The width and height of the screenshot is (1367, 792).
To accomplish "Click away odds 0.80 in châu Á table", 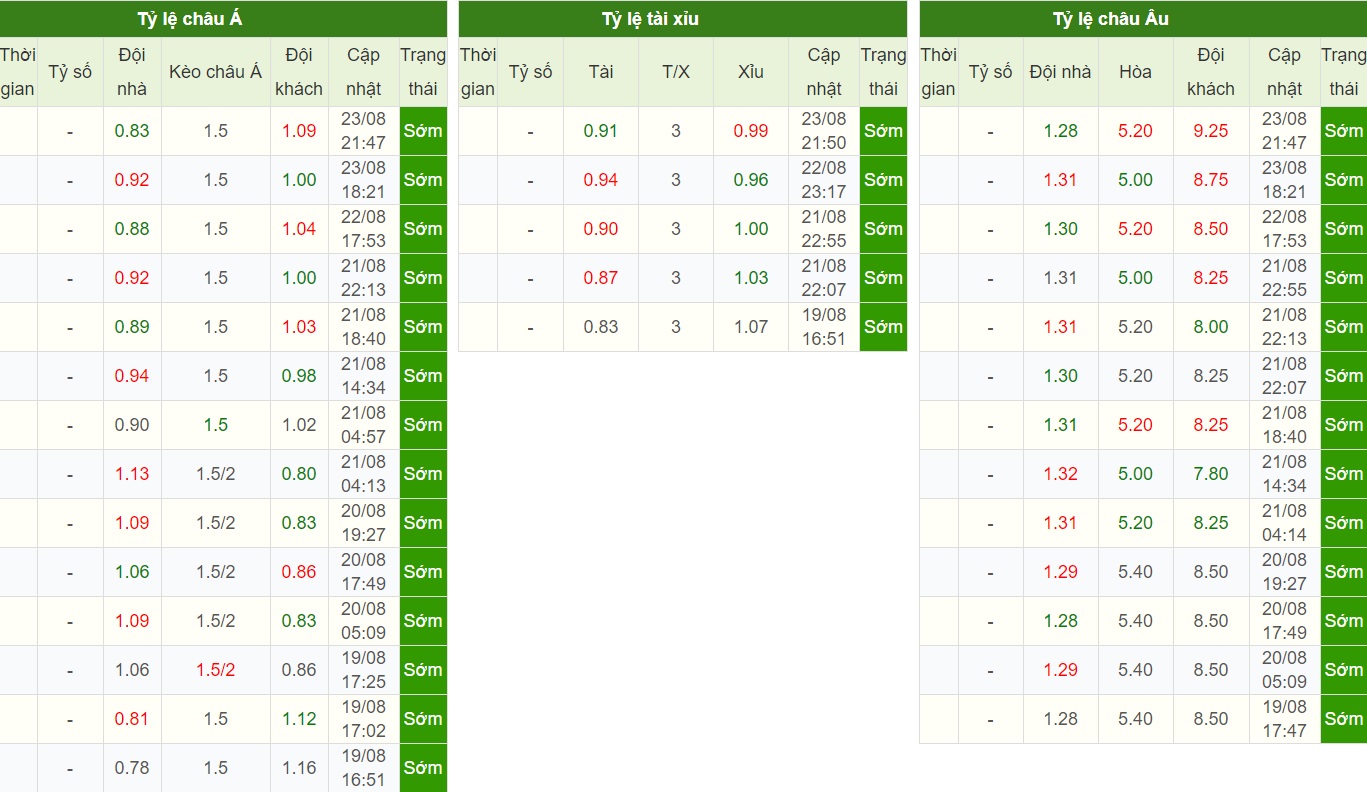I will 299,474.
